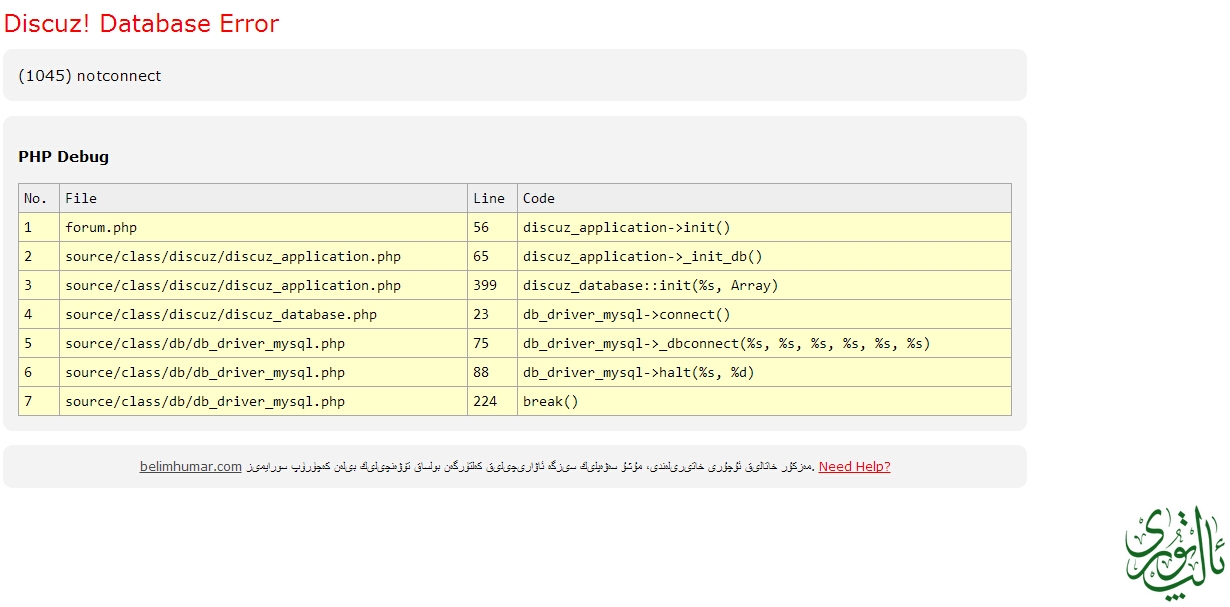Click row number 7 in No. column

pyautogui.click(x=39, y=401)
